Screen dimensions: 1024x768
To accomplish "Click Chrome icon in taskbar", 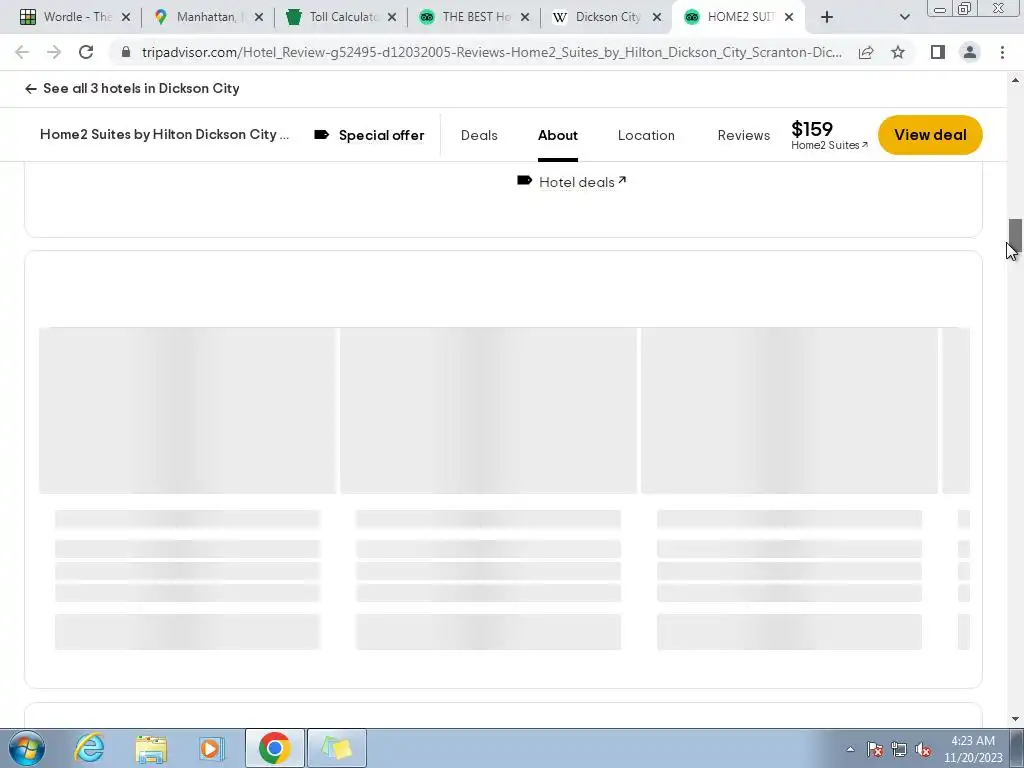I will click(x=274, y=748).
